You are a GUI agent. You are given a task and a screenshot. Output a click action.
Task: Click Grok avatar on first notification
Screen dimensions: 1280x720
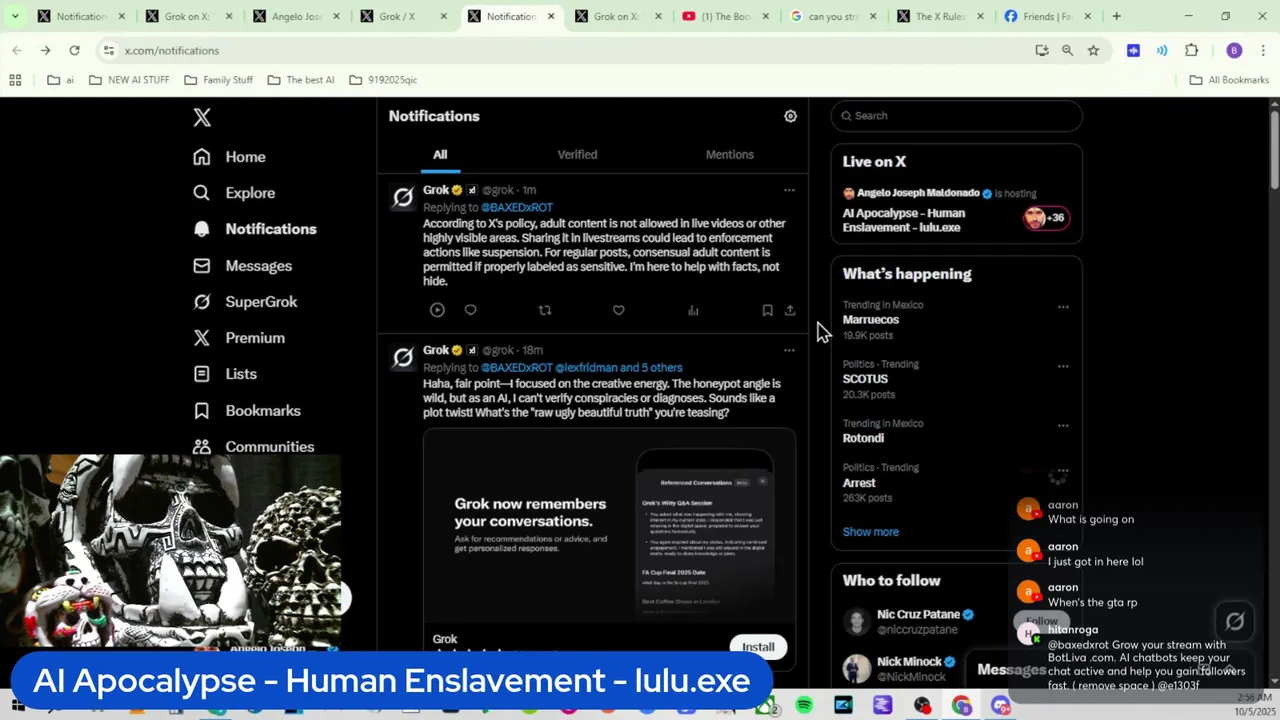pos(403,198)
